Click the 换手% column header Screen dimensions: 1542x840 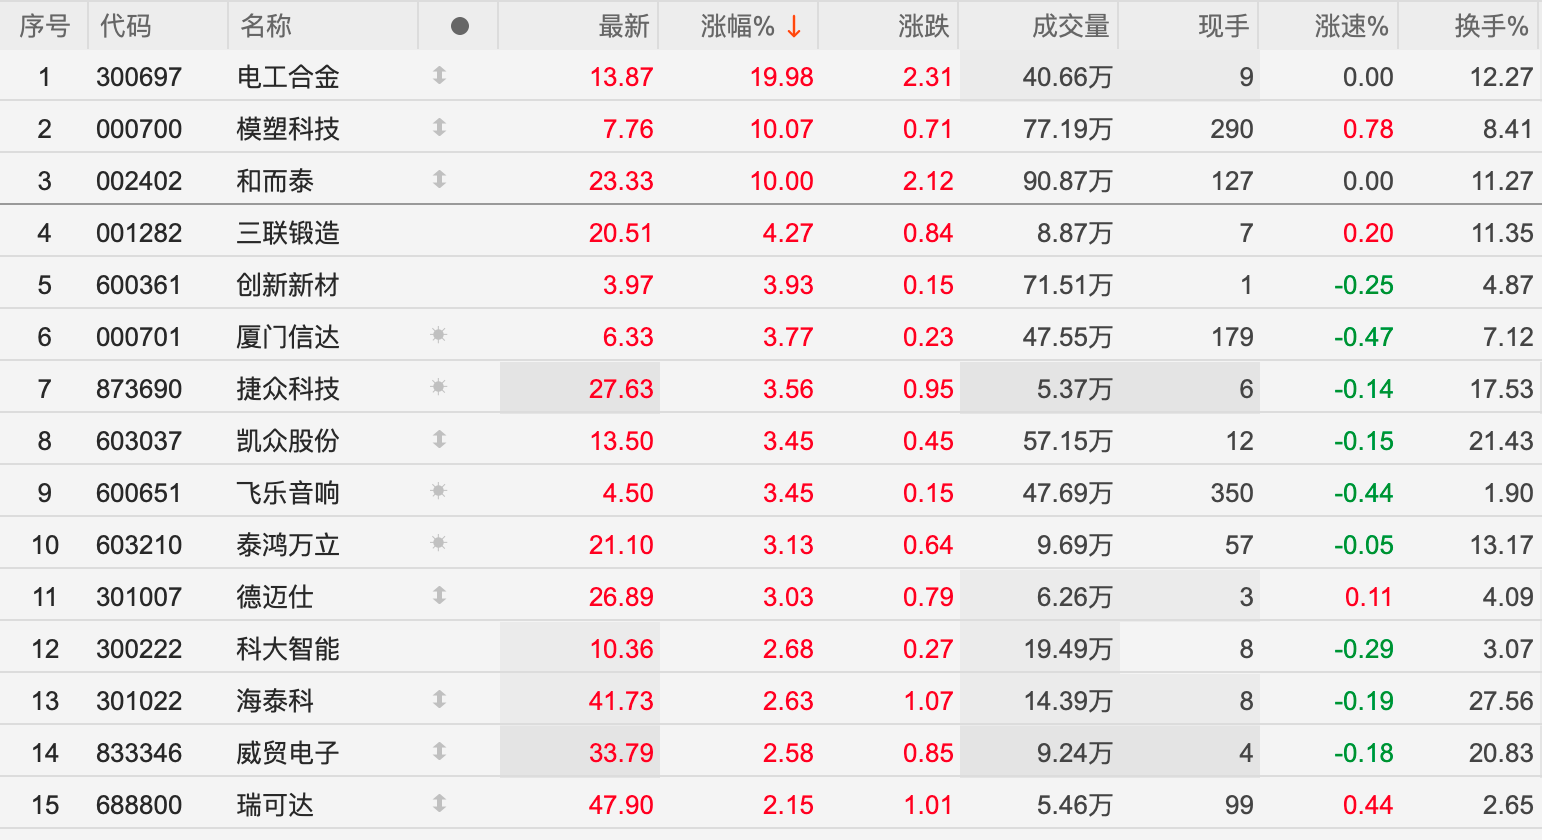click(1490, 26)
